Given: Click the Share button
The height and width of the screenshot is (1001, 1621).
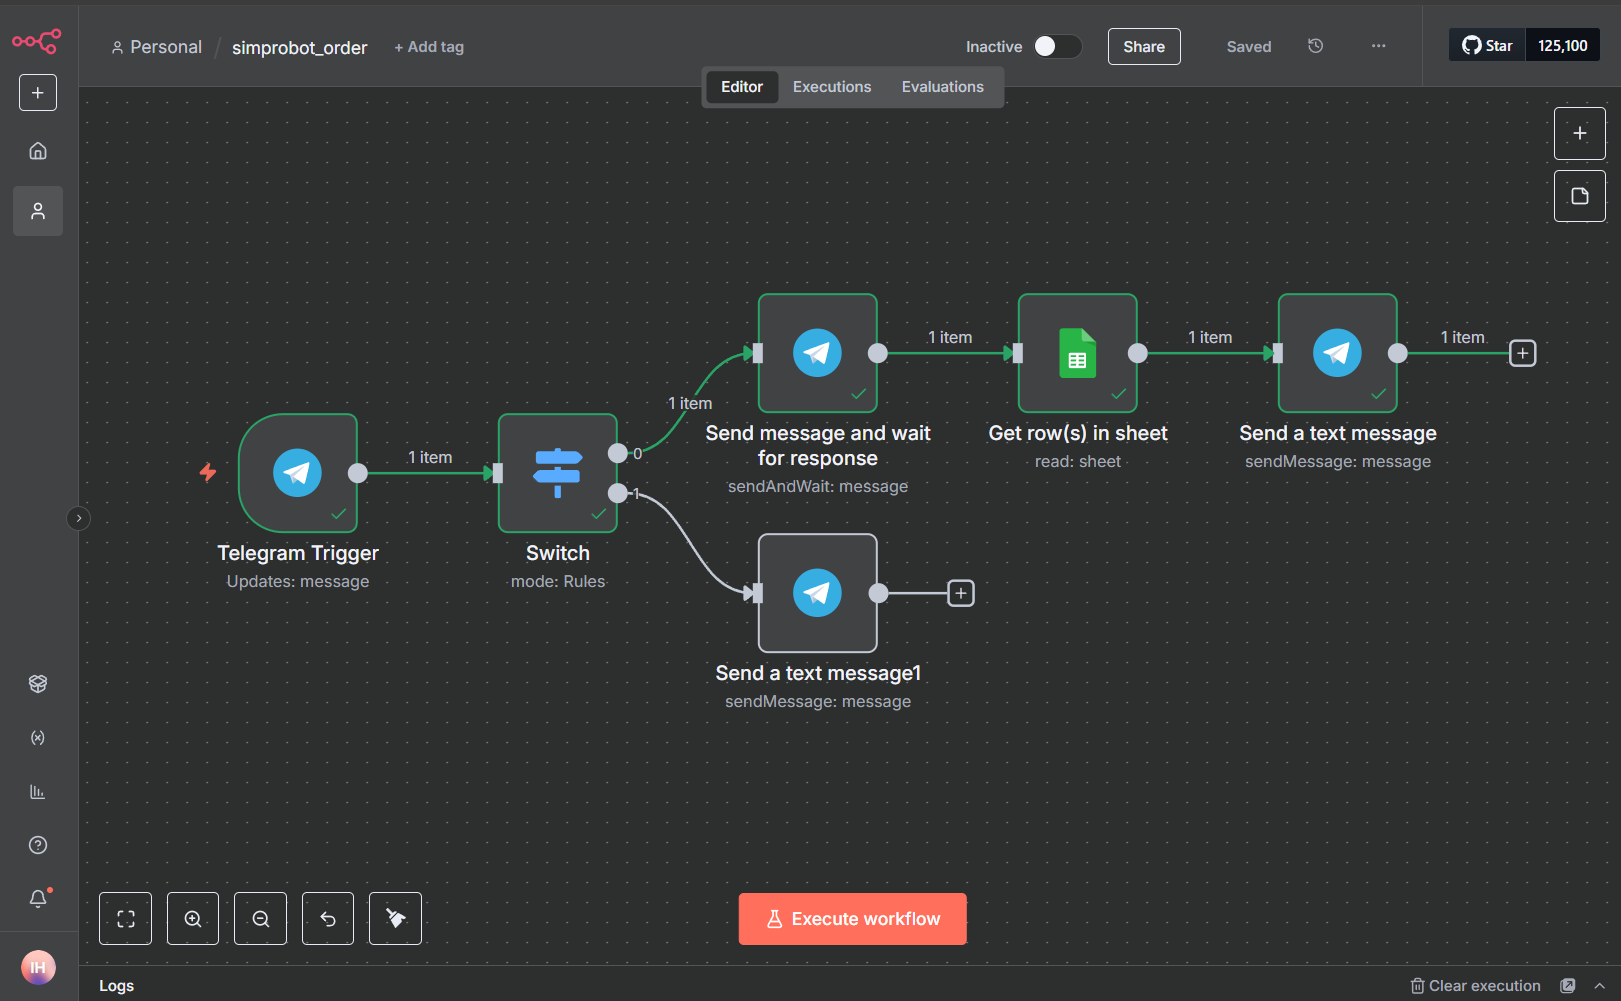Looking at the screenshot, I should [x=1144, y=47].
